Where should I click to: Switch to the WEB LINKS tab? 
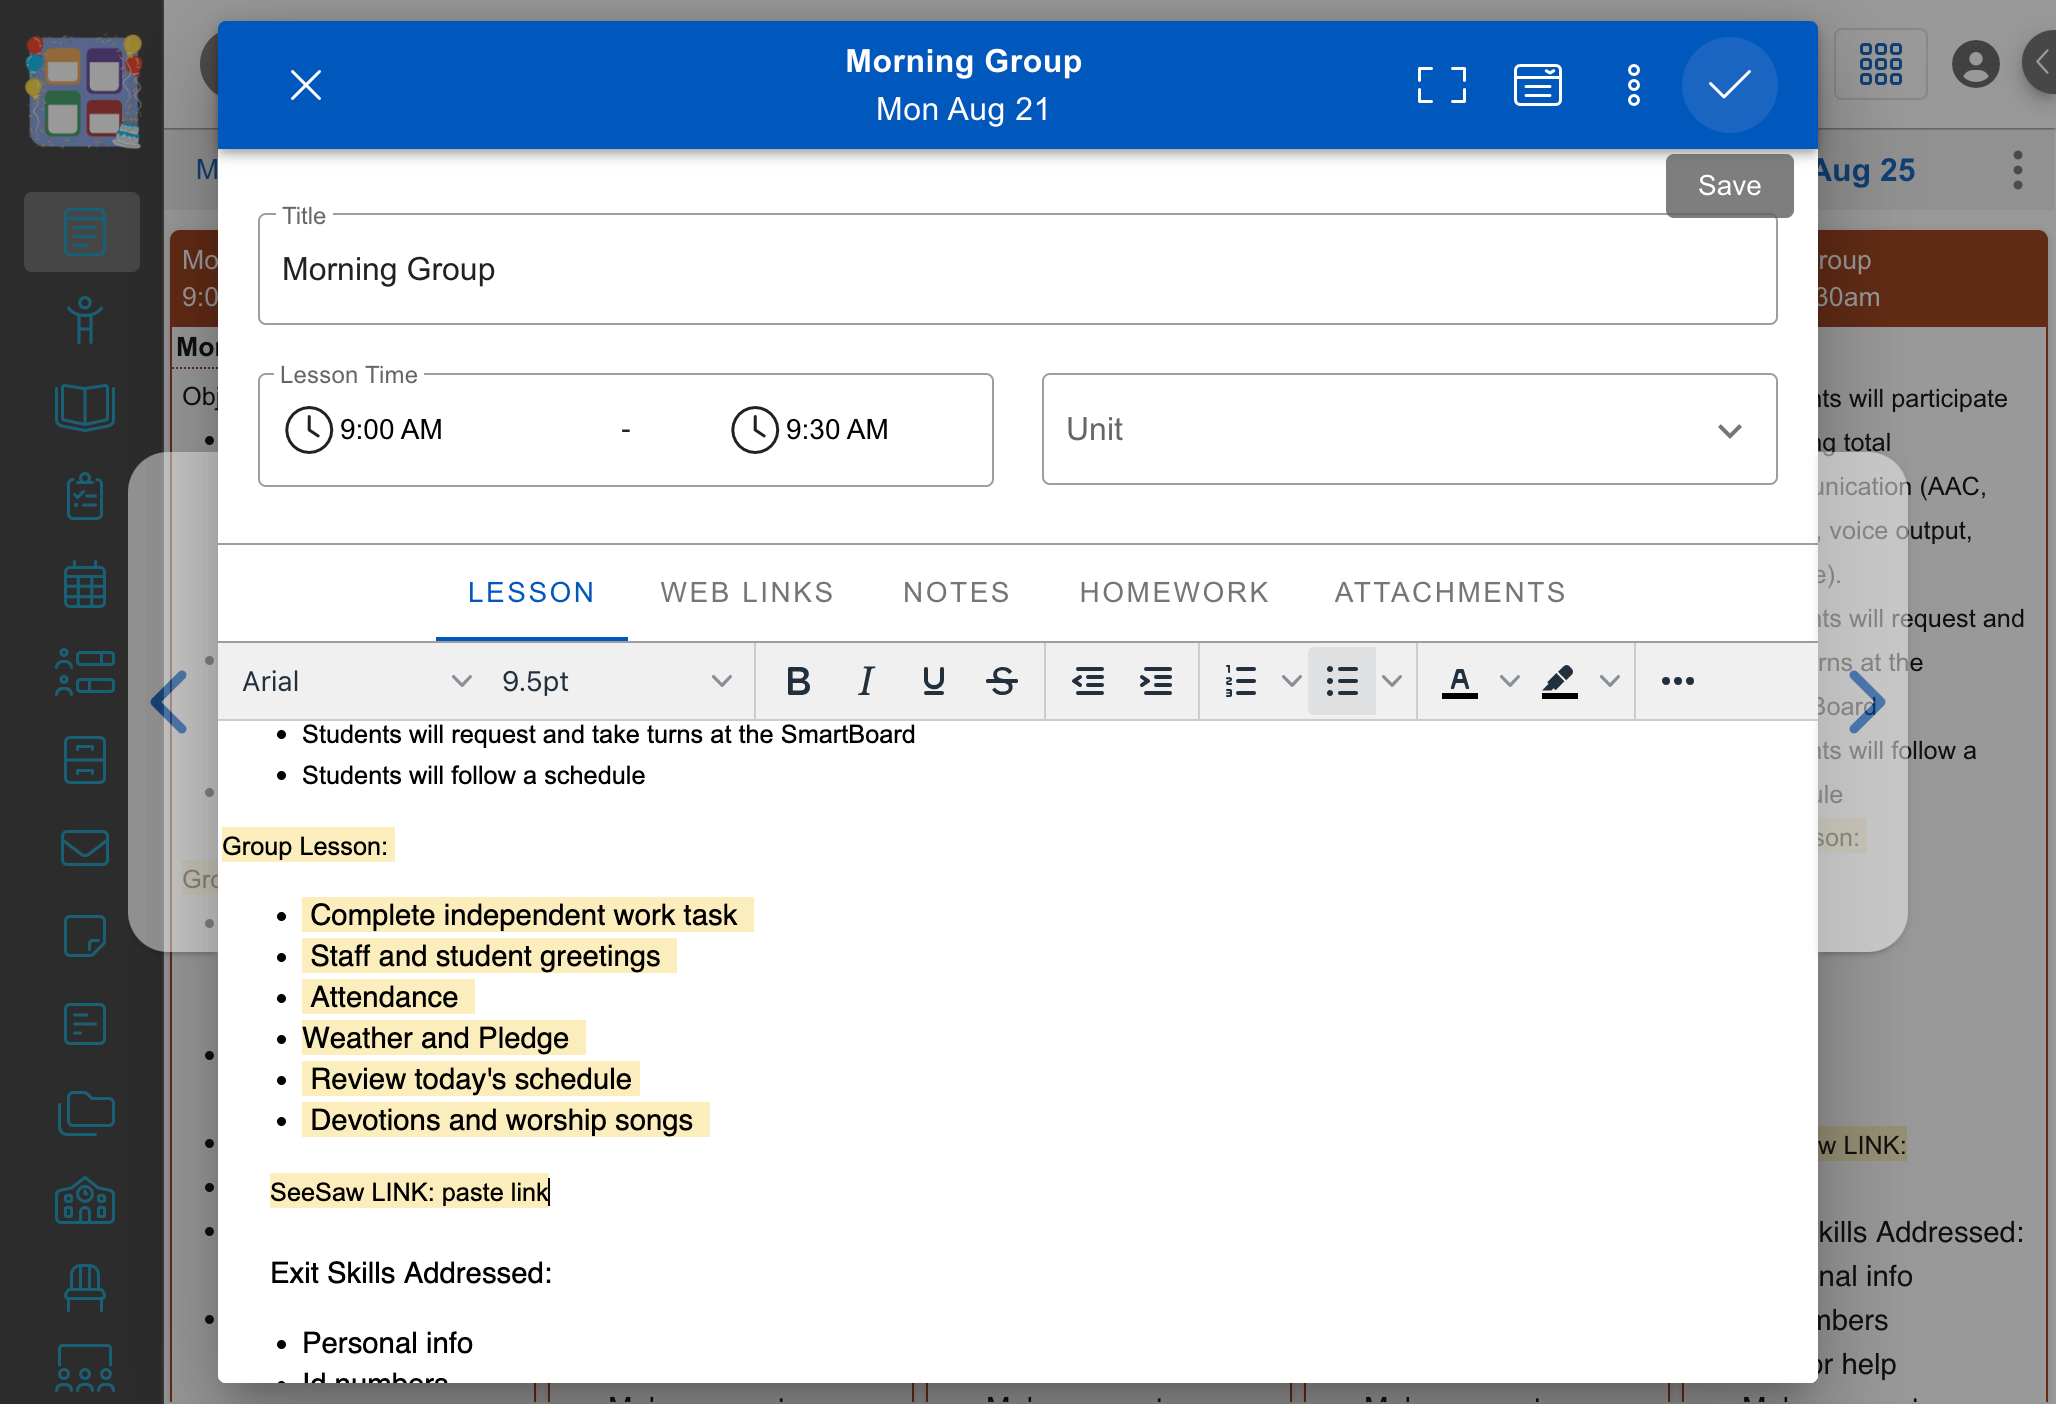[x=747, y=592]
